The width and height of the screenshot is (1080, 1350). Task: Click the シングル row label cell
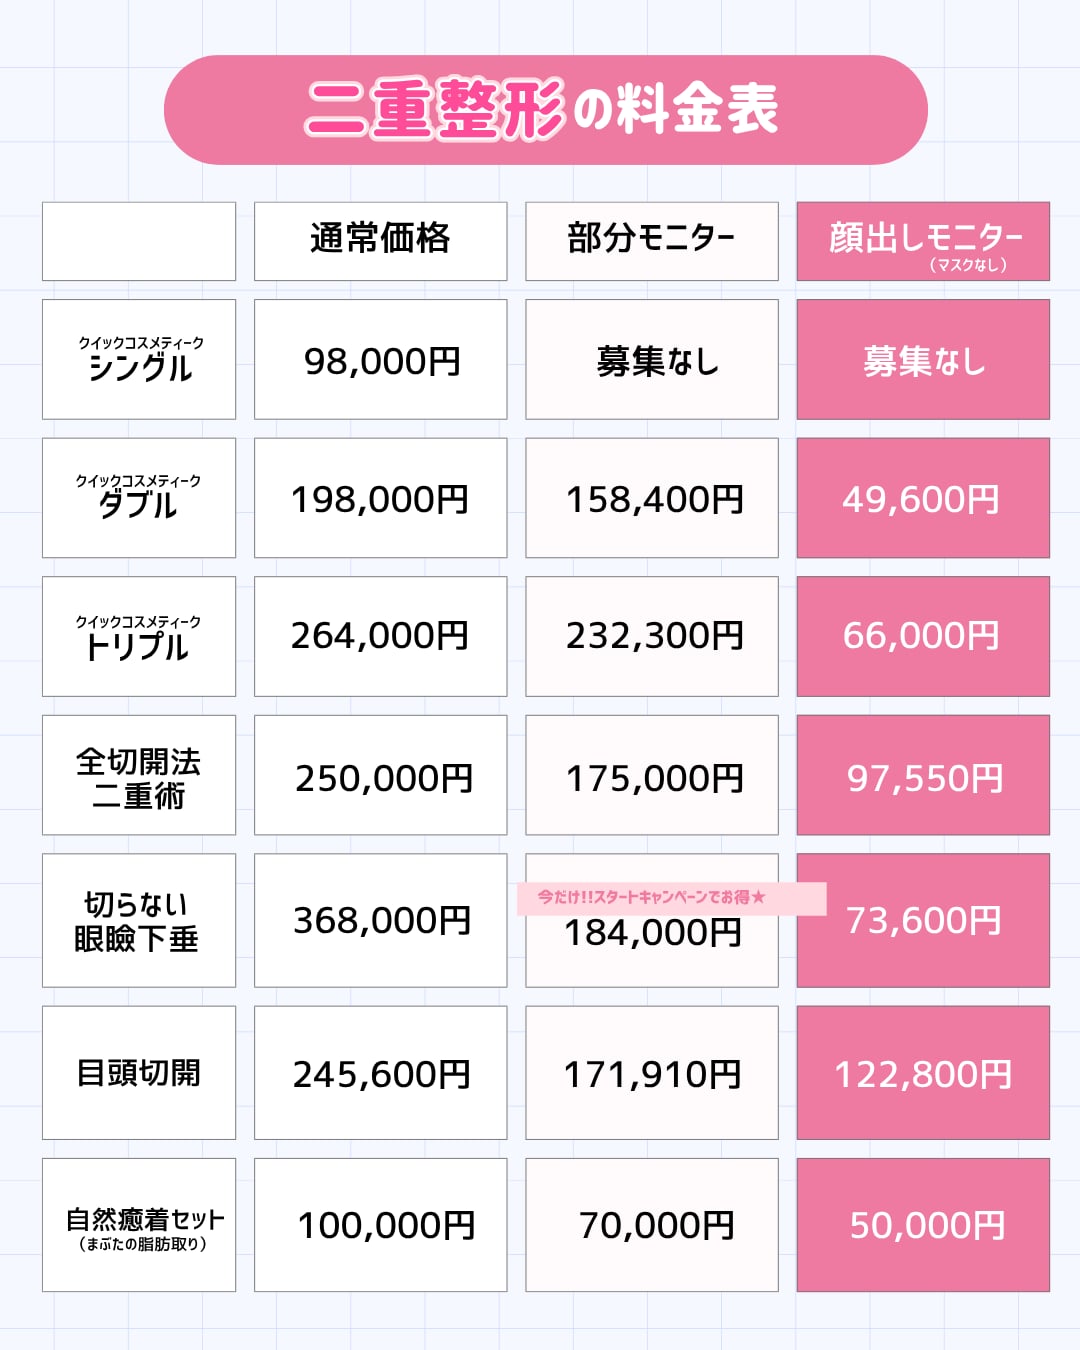tap(139, 359)
